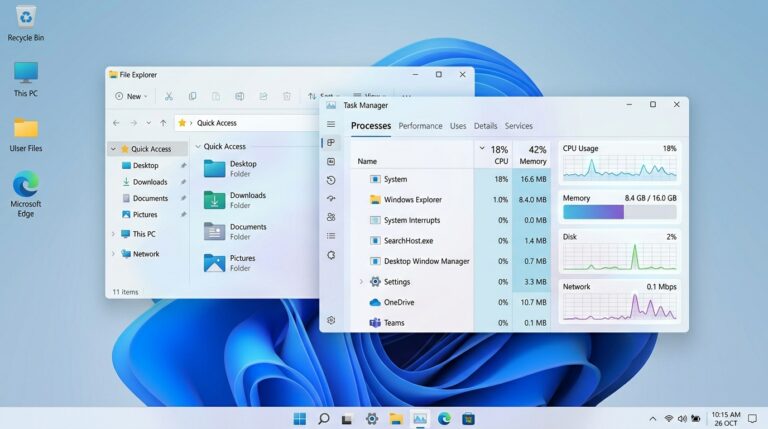Click the Paste icon in File Explorer
Screen dimensions: 768x429
[x=216, y=96]
